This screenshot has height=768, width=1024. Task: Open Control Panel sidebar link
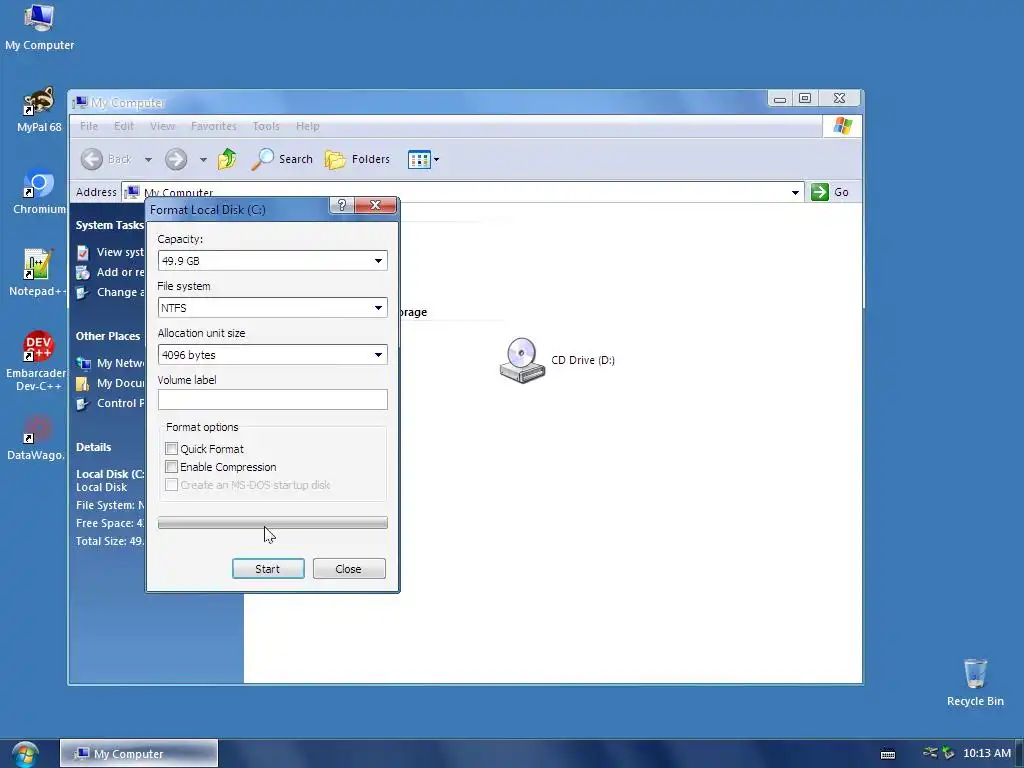[x=110, y=403]
